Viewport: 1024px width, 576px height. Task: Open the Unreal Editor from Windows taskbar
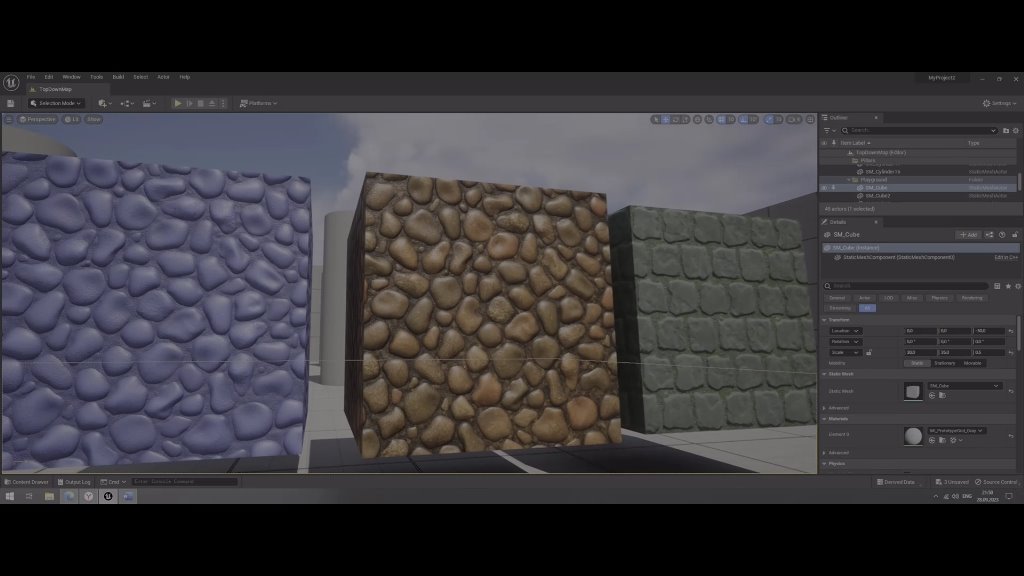click(108, 496)
